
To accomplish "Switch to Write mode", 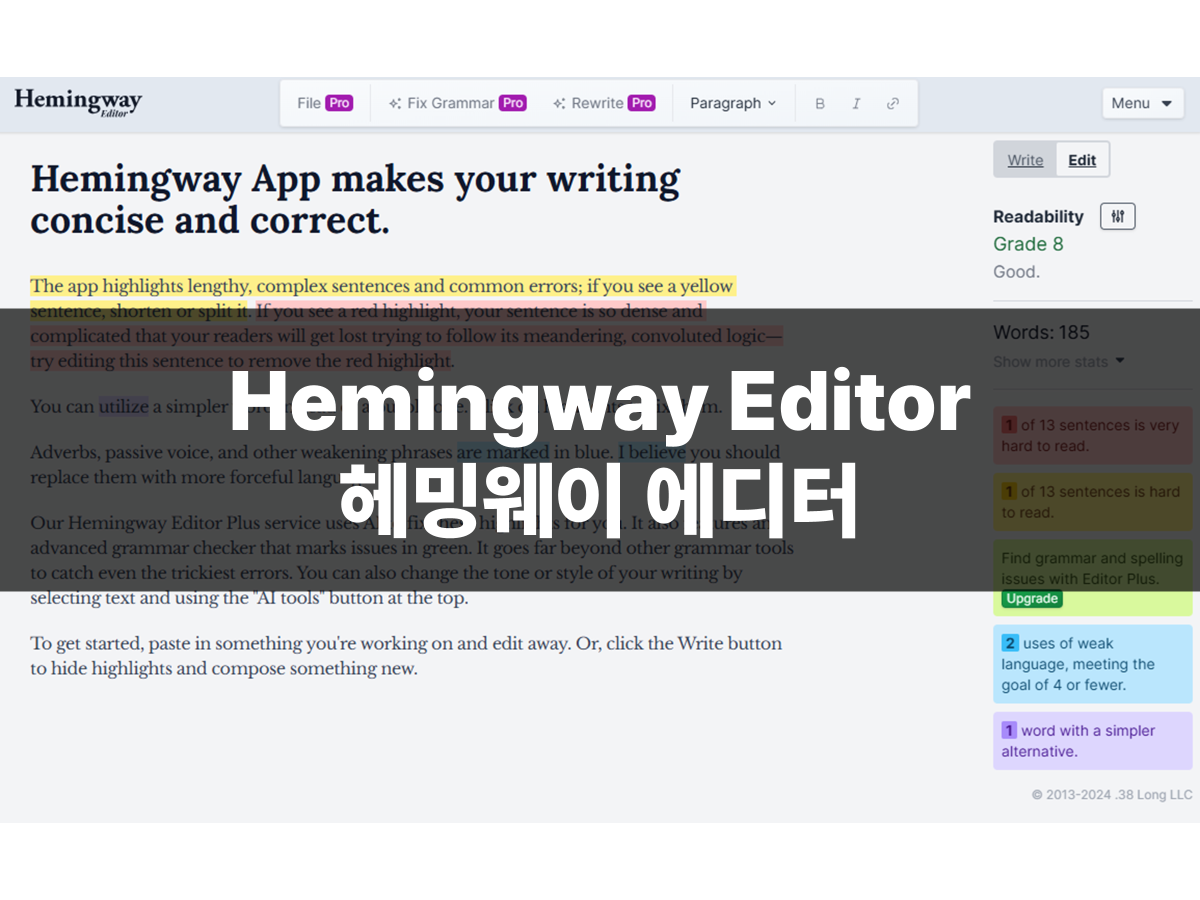I will [1025, 160].
